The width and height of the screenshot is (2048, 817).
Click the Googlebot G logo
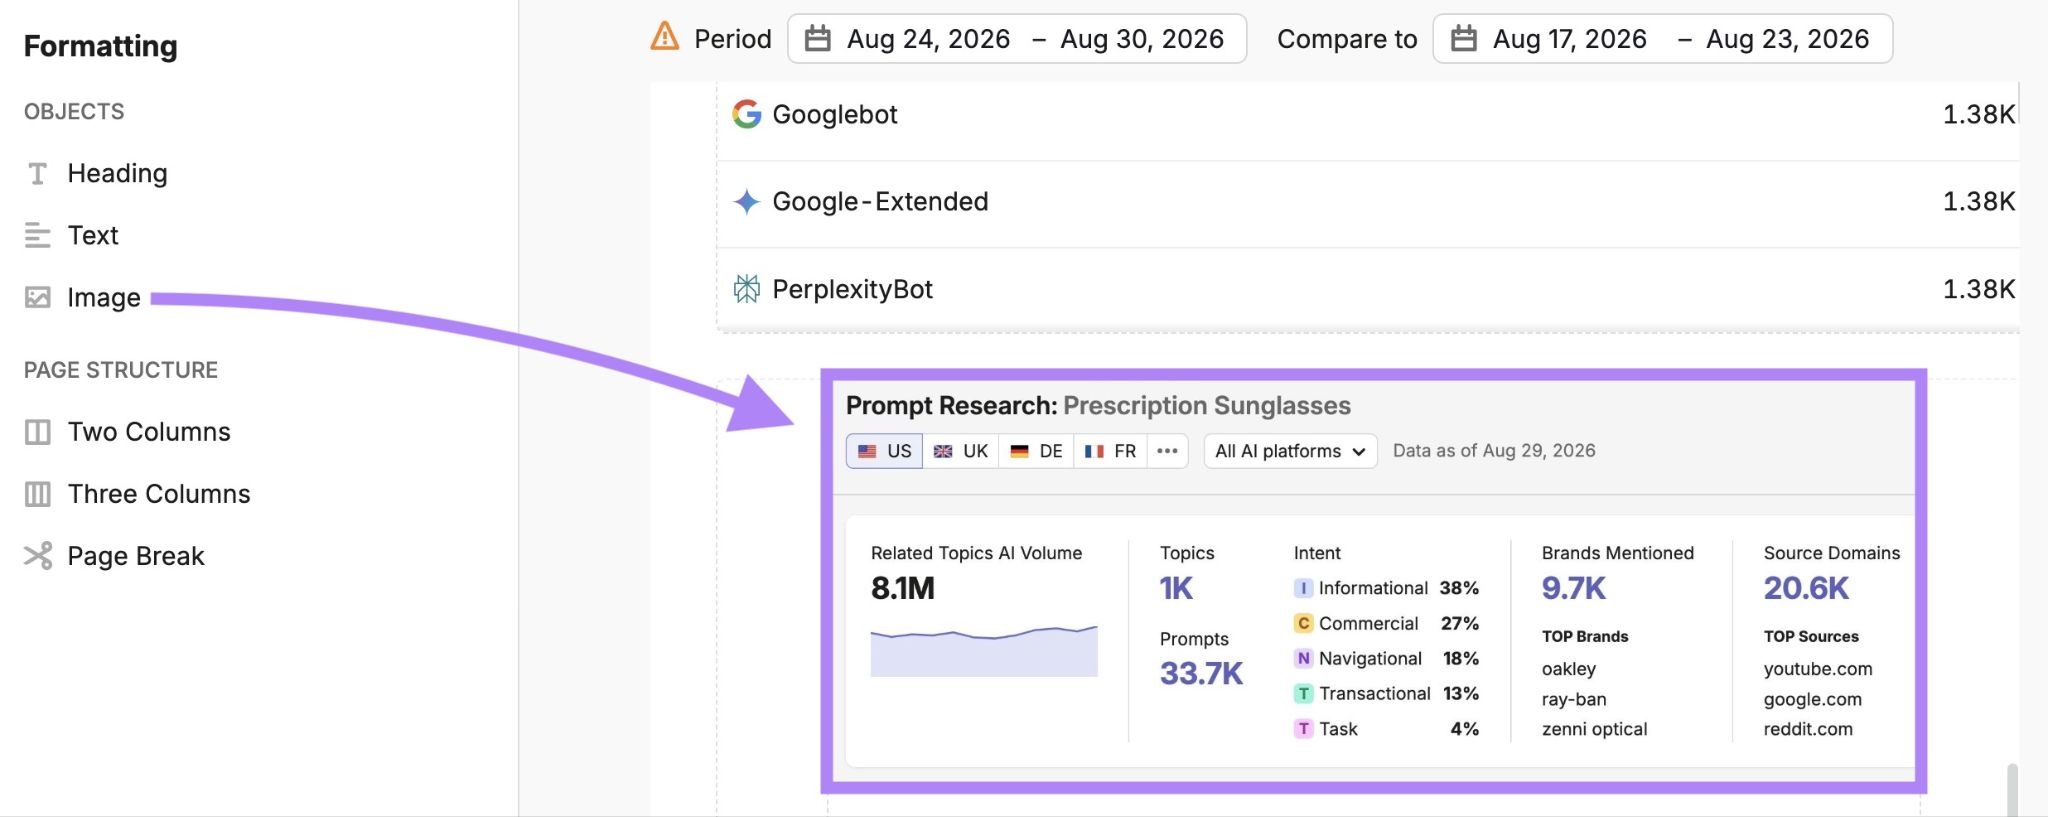(x=746, y=114)
